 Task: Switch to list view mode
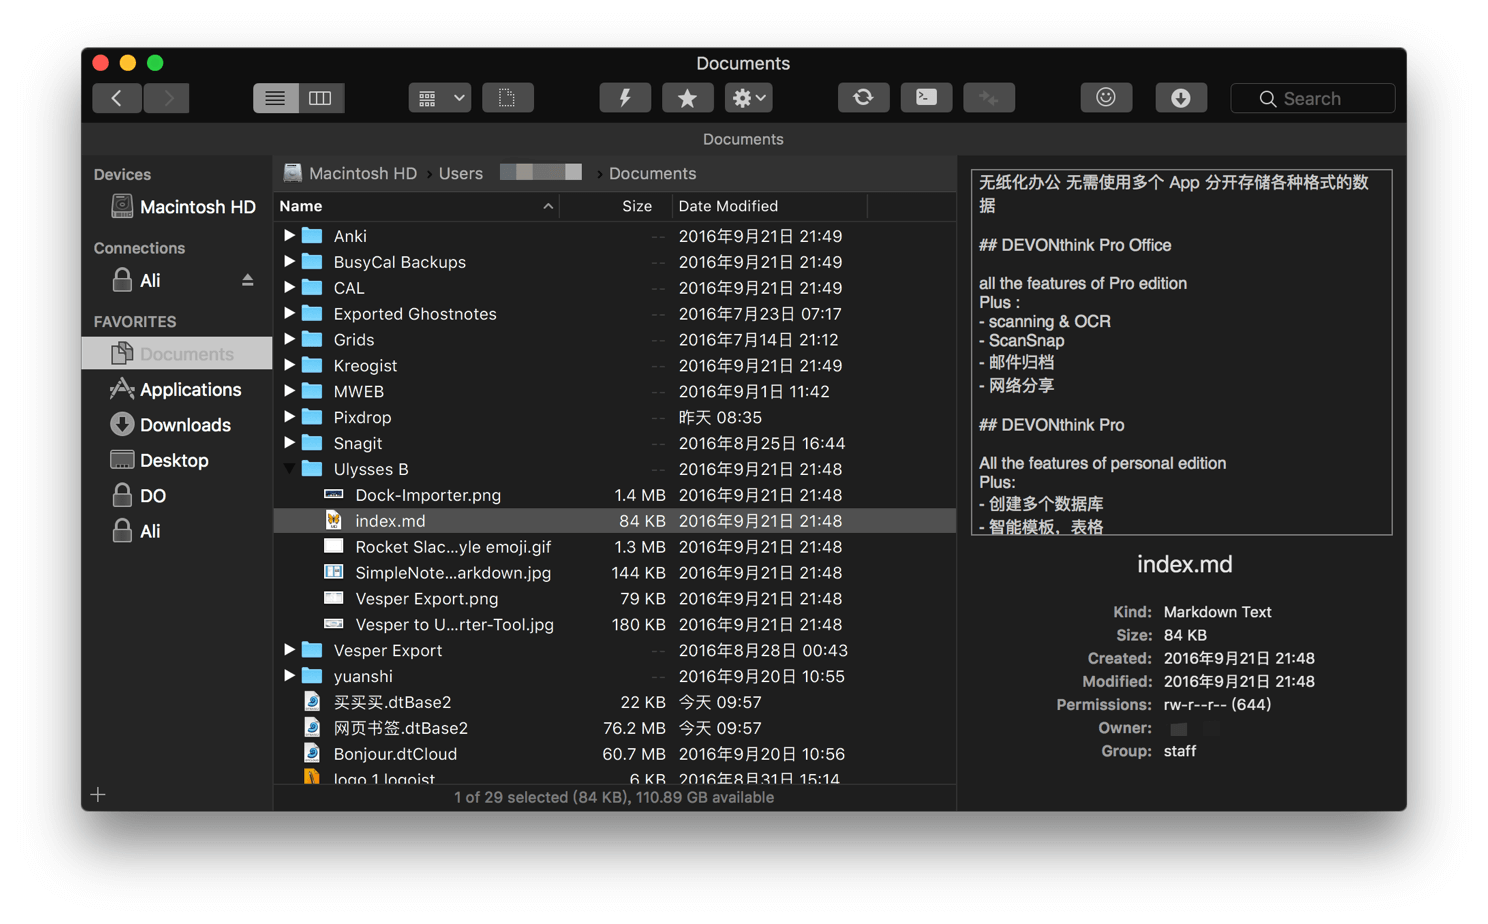coord(275,98)
